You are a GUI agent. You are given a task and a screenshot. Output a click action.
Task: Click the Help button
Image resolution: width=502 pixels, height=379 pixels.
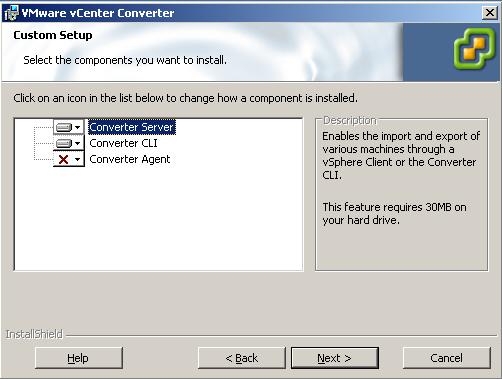pyautogui.click(x=79, y=358)
